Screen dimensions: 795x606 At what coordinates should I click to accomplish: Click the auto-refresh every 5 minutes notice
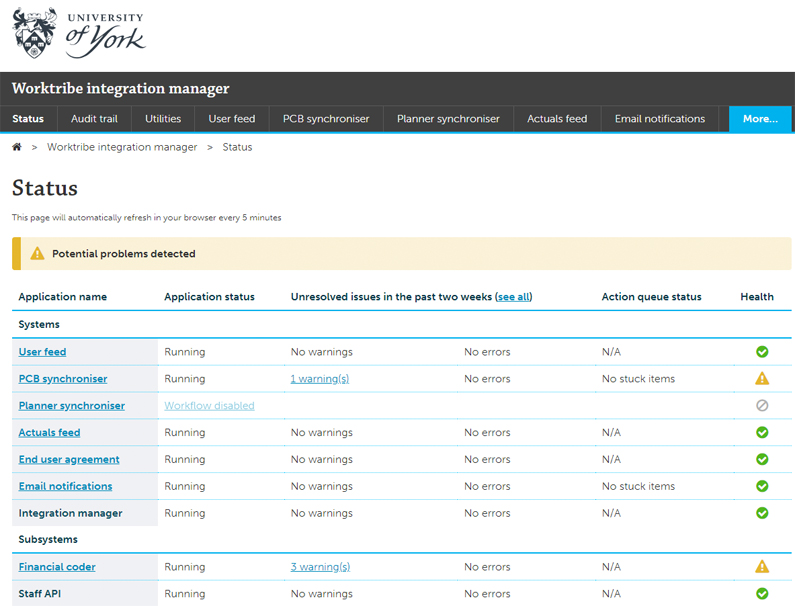pos(147,218)
